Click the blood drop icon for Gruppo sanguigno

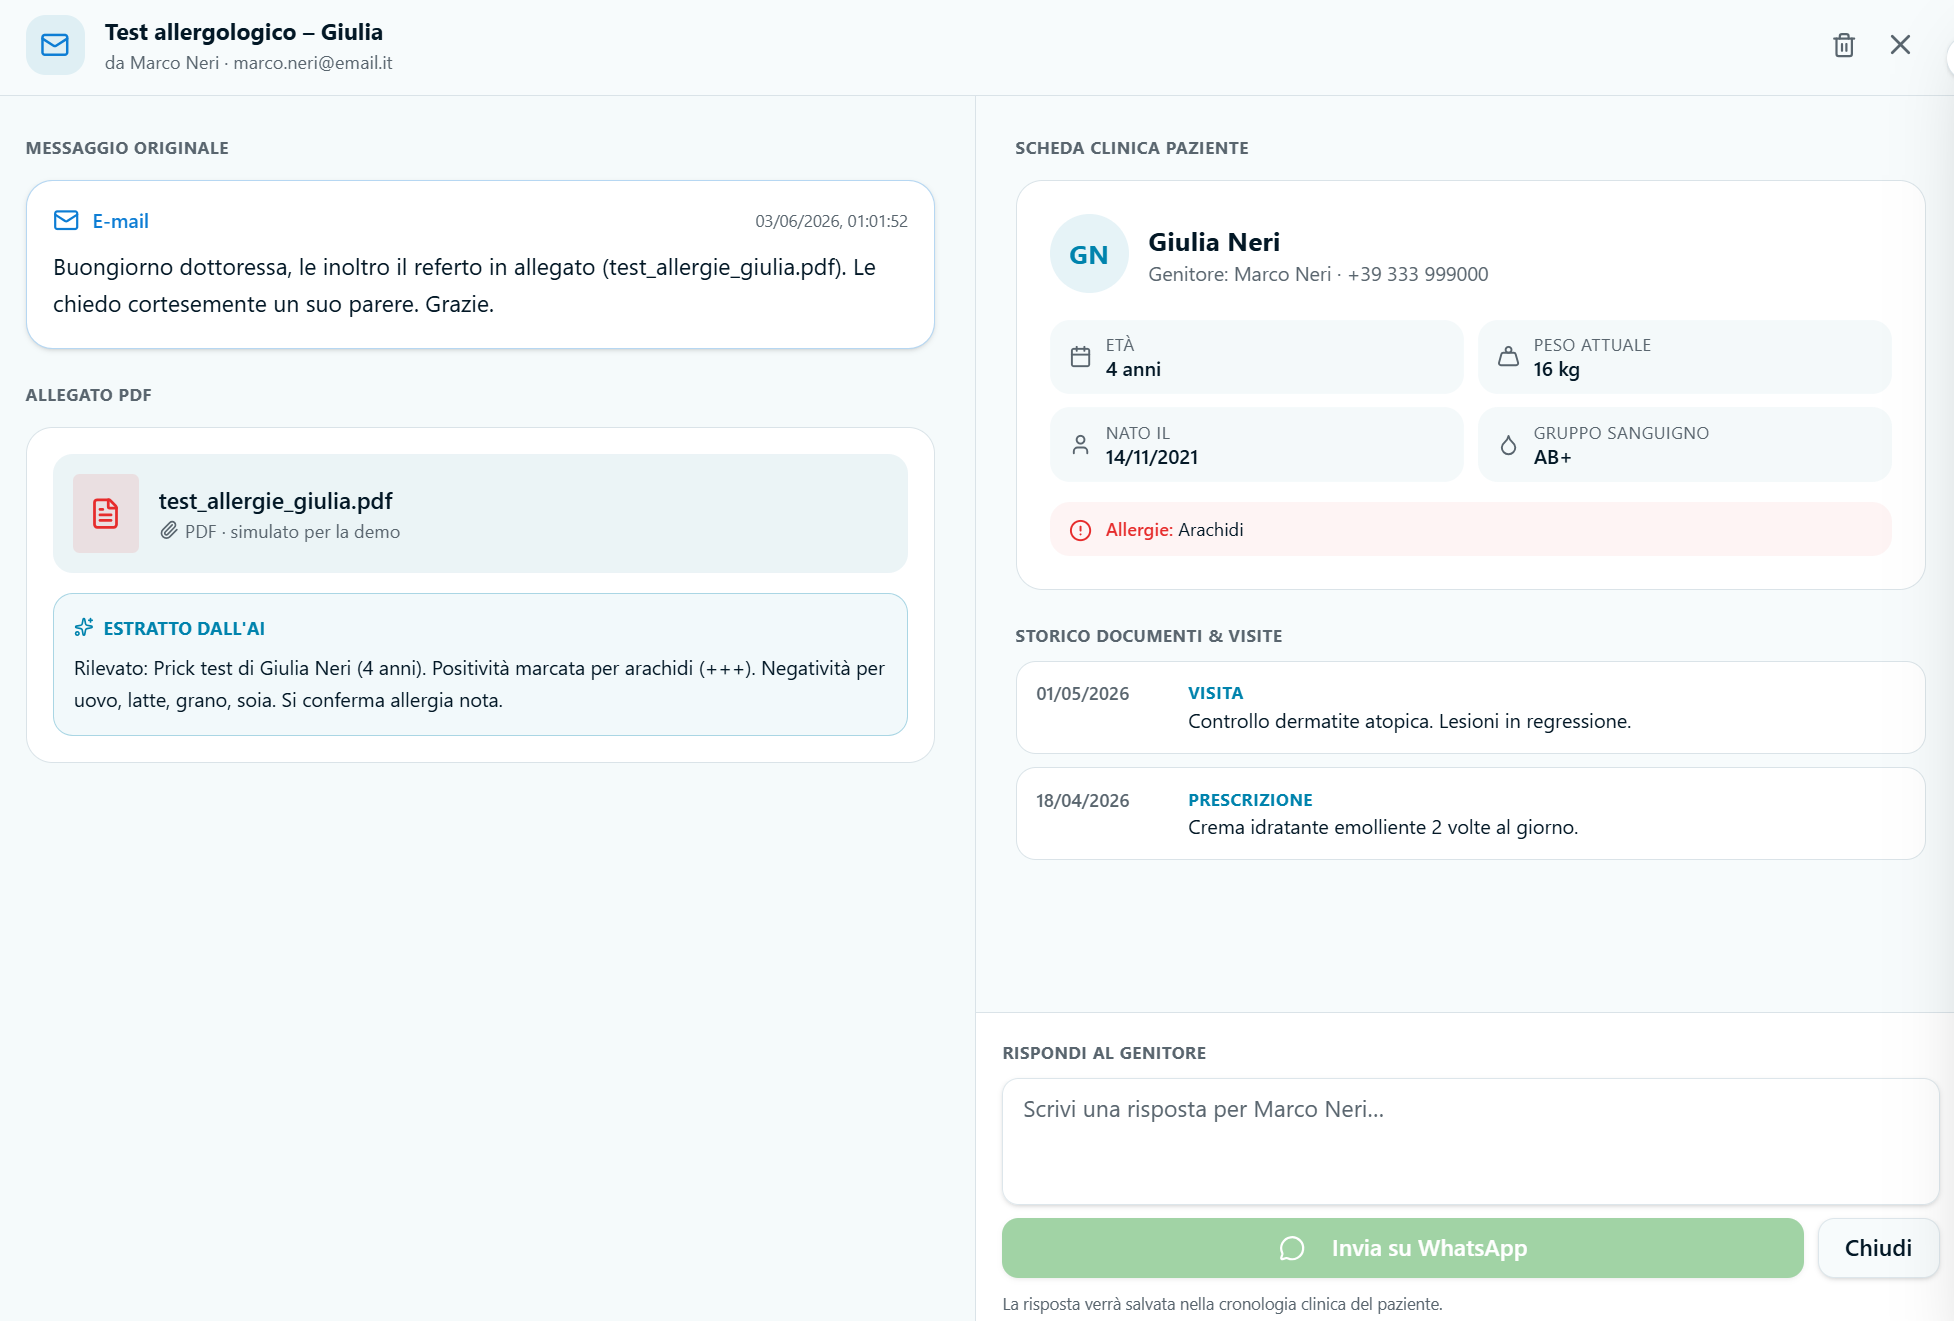pyautogui.click(x=1508, y=444)
